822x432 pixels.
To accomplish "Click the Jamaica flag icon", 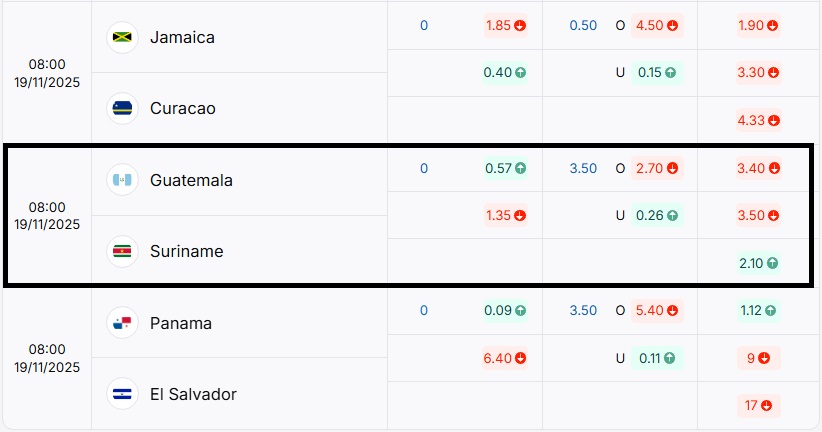I will (x=124, y=37).
